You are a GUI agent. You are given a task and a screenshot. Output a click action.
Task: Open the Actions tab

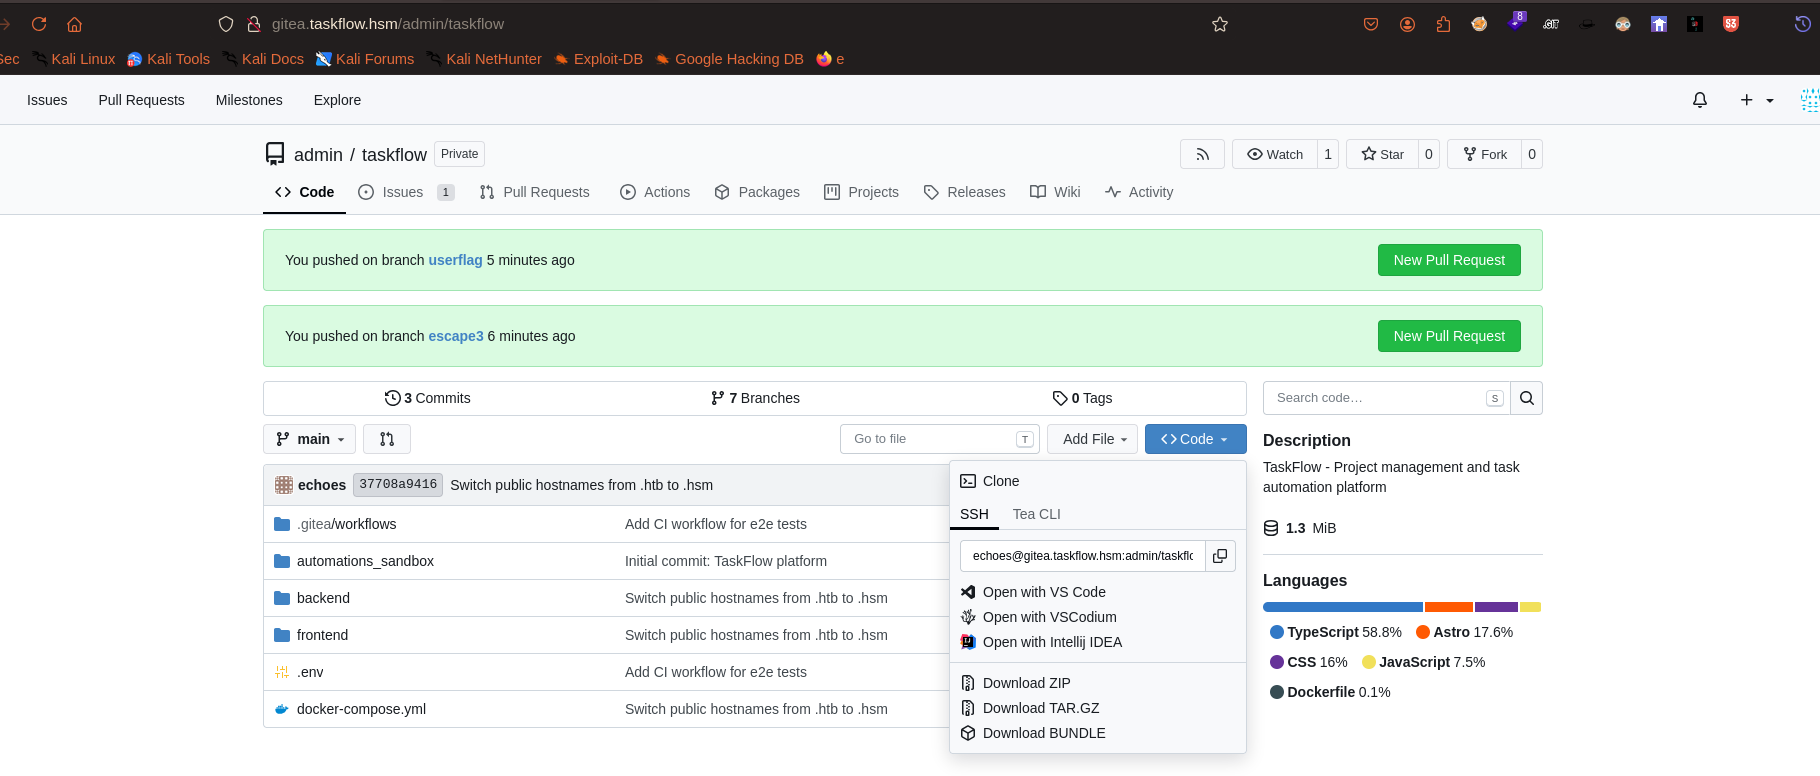tap(655, 192)
